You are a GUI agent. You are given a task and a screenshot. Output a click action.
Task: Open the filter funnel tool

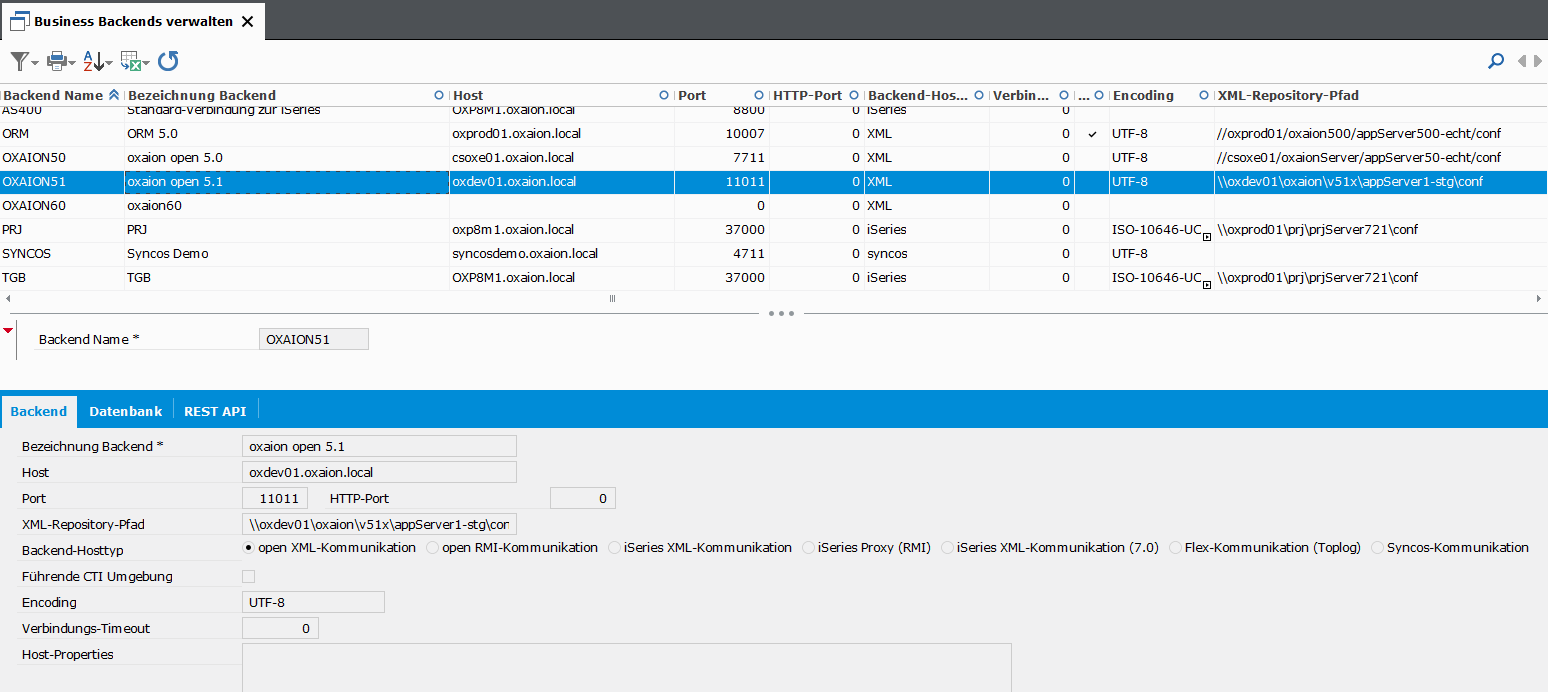[x=19, y=61]
